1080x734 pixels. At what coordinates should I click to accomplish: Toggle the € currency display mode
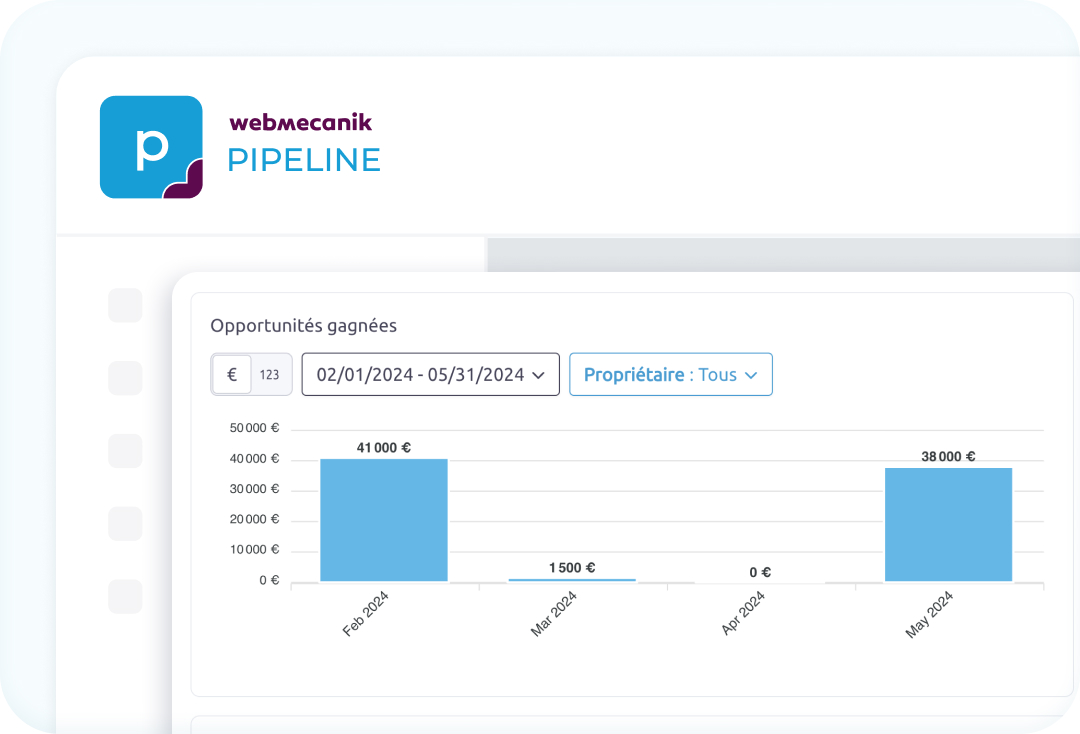232,375
